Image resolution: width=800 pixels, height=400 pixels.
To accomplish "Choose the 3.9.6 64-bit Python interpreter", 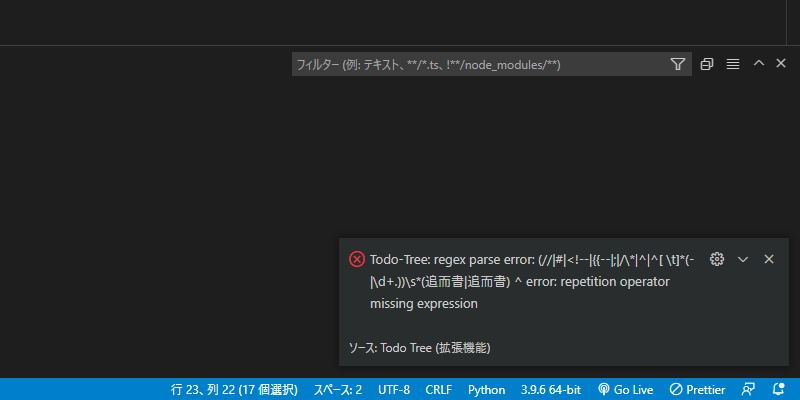I will tap(551, 390).
